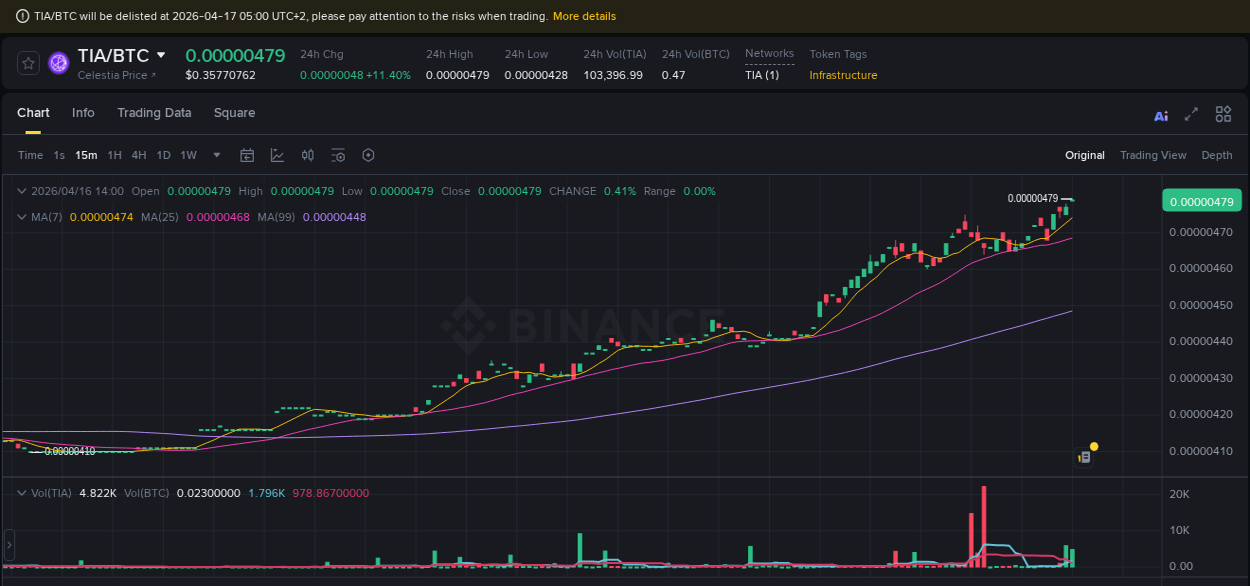1250x586 pixels.
Task: Click the 24h change +11.40% value
Action: 388,75
